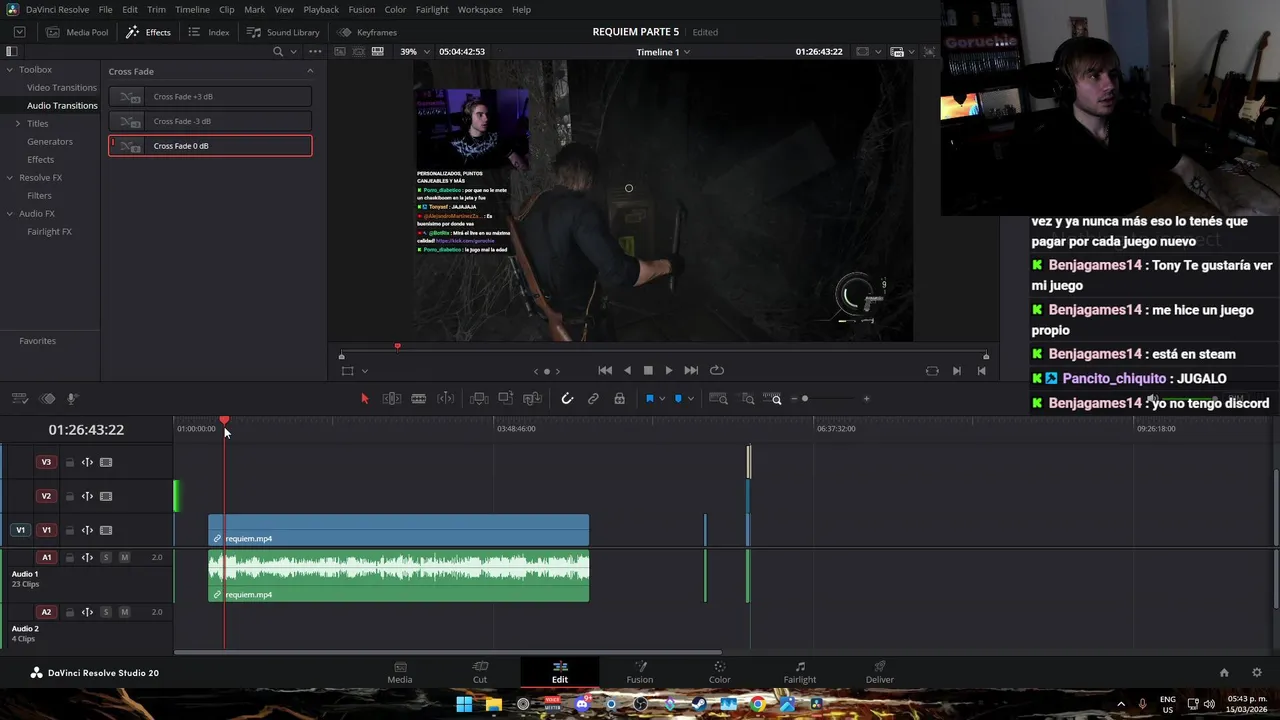
Task: Open the File menu
Action: (105, 9)
